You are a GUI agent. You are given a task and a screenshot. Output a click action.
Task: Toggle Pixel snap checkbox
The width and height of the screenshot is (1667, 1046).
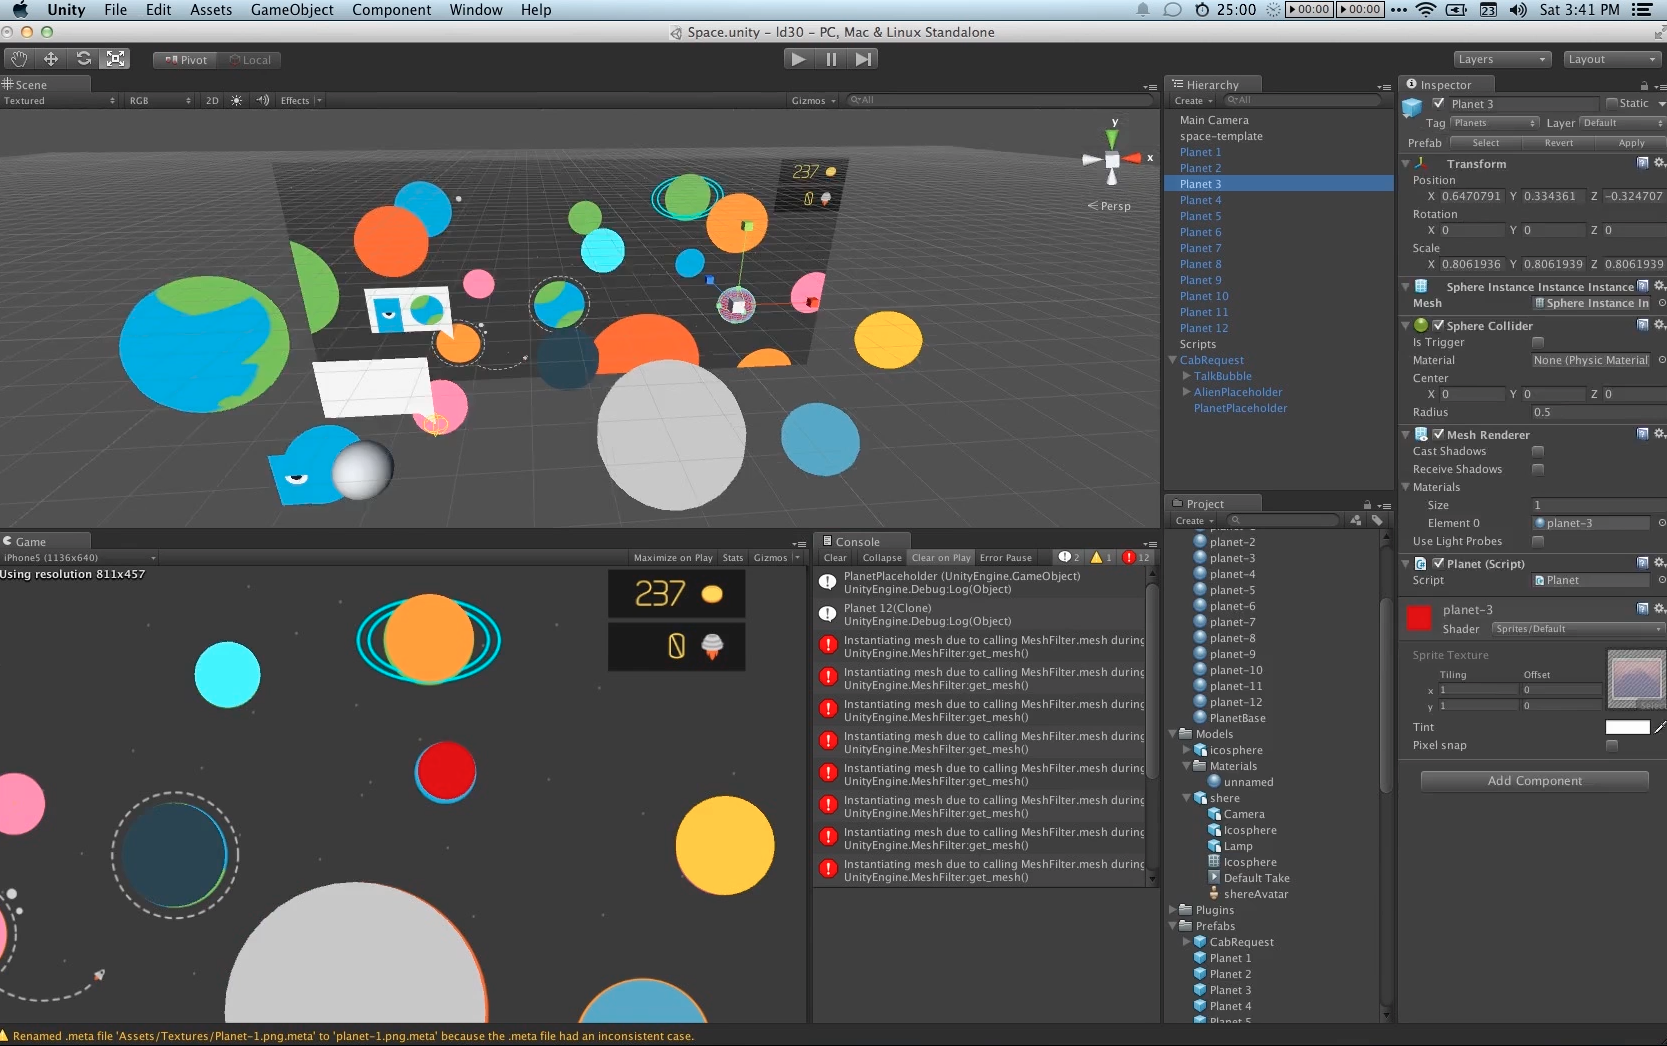[x=1611, y=745]
